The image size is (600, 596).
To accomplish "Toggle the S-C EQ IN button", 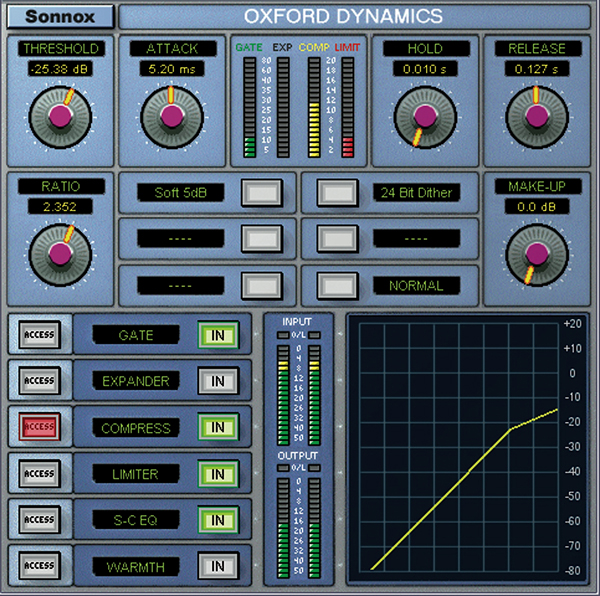I will pyautogui.click(x=216, y=520).
